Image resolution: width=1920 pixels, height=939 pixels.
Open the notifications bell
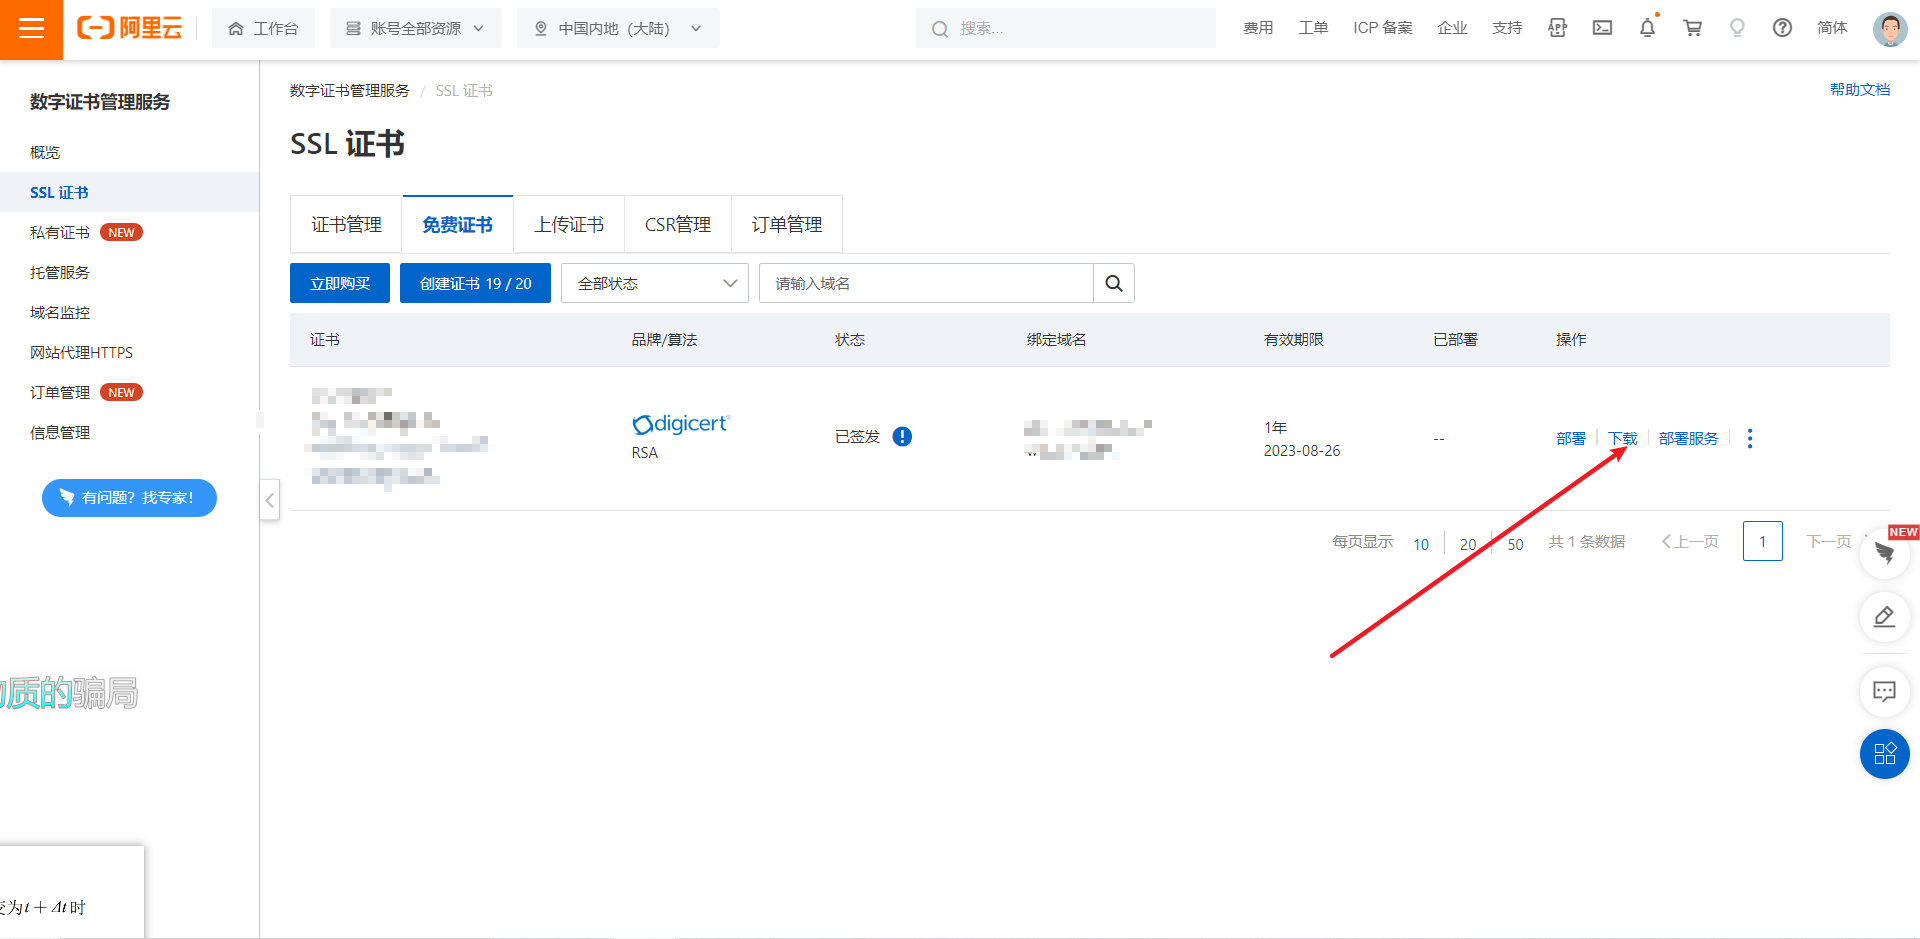(x=1647, y=28)
